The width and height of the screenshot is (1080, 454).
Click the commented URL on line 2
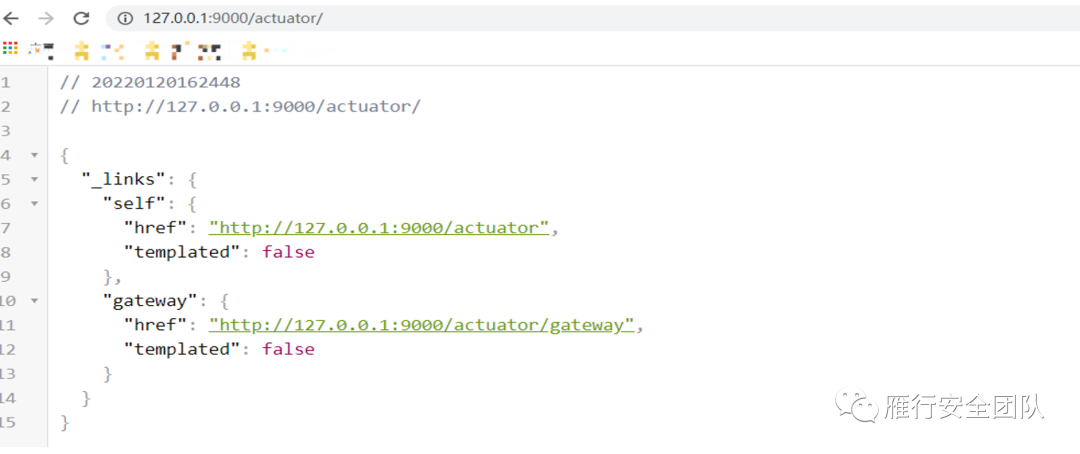pyautogui.click(x=255, y=106)
